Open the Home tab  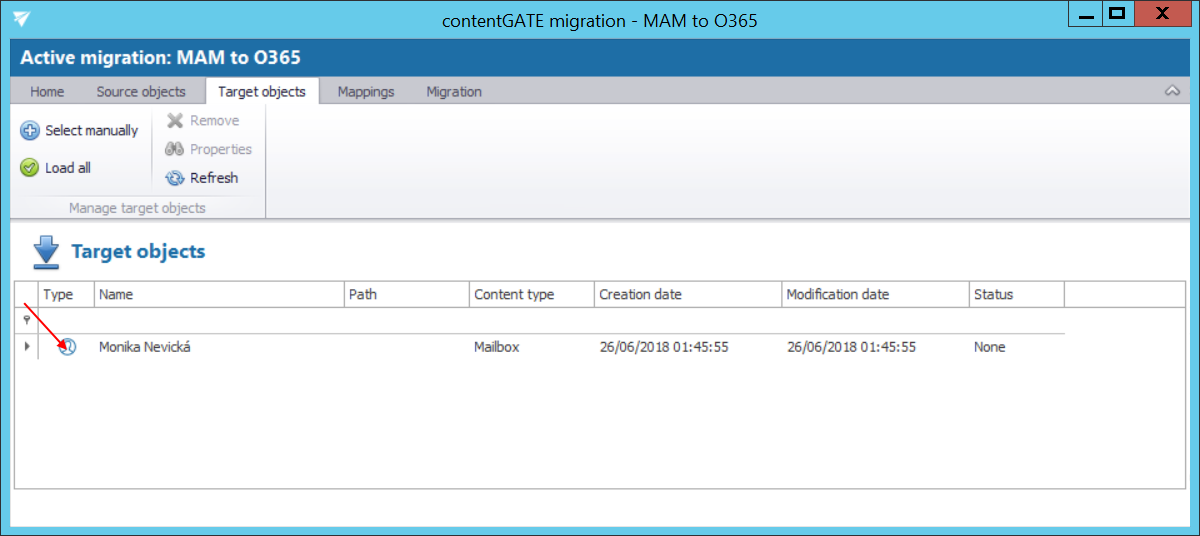pyautogui.click(x=47, y=92)
